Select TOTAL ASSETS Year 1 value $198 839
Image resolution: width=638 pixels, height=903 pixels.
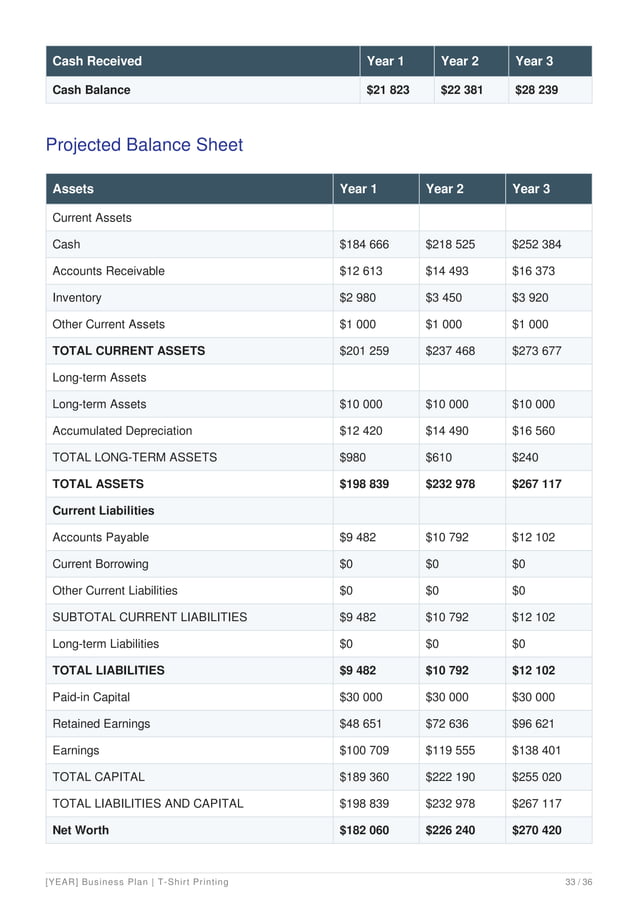[364, 484]
